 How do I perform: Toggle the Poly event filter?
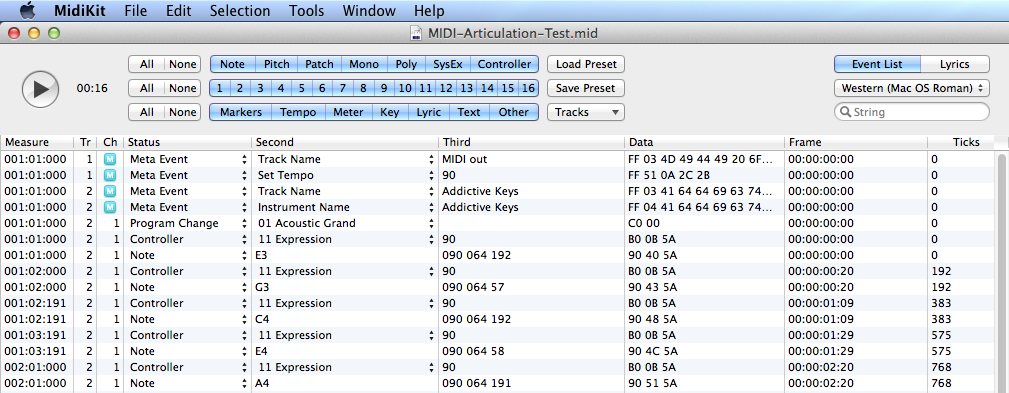(x=406, y=64)
